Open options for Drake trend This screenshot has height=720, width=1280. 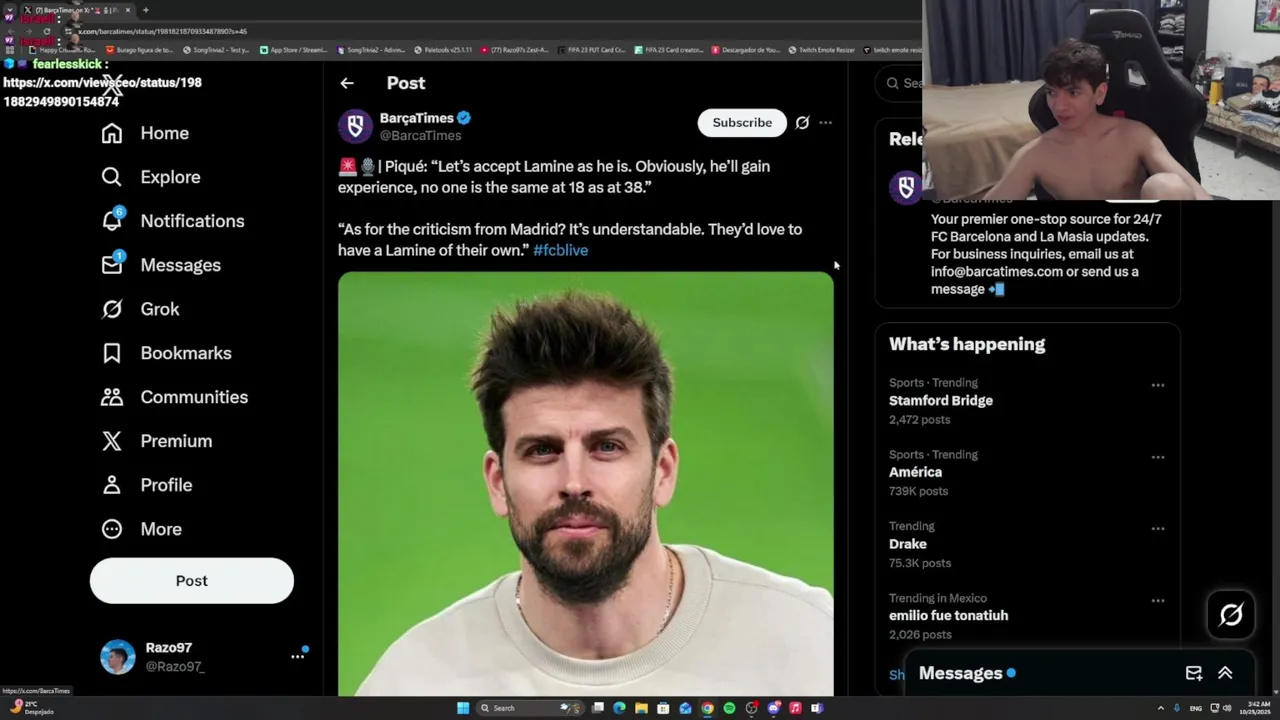(x=1157, y=529)
